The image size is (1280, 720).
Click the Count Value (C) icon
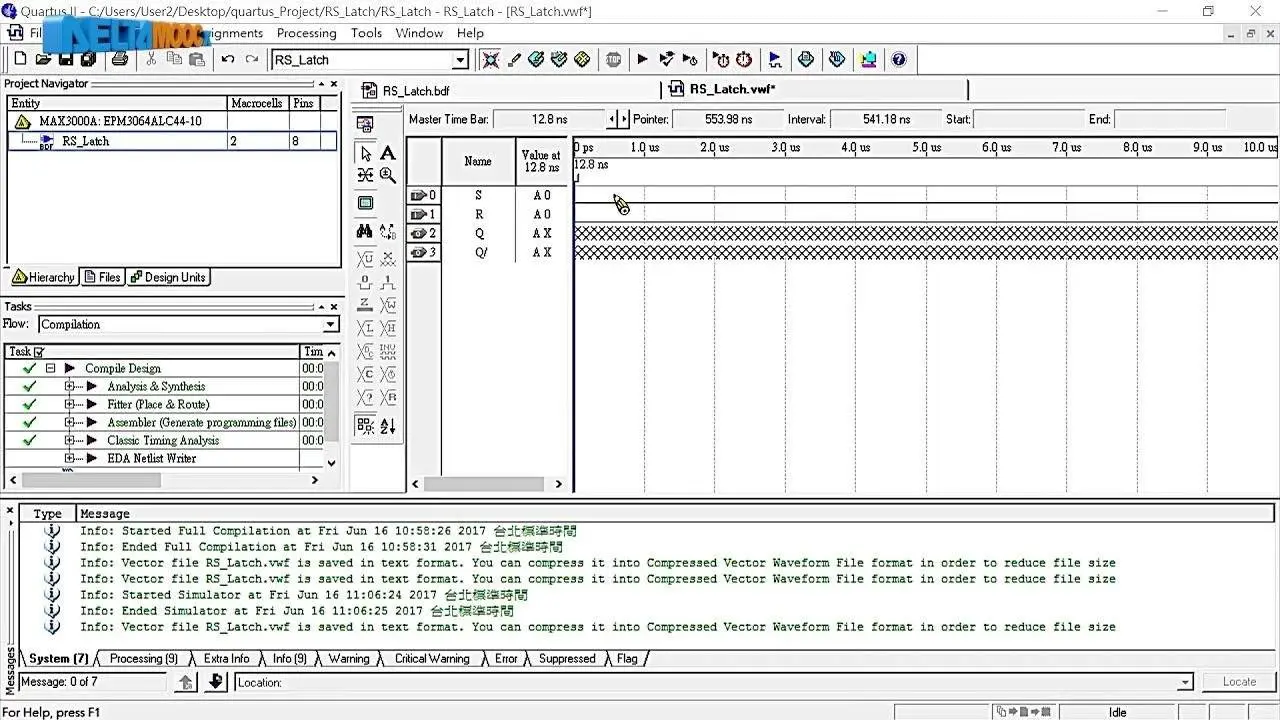[366, 374]
